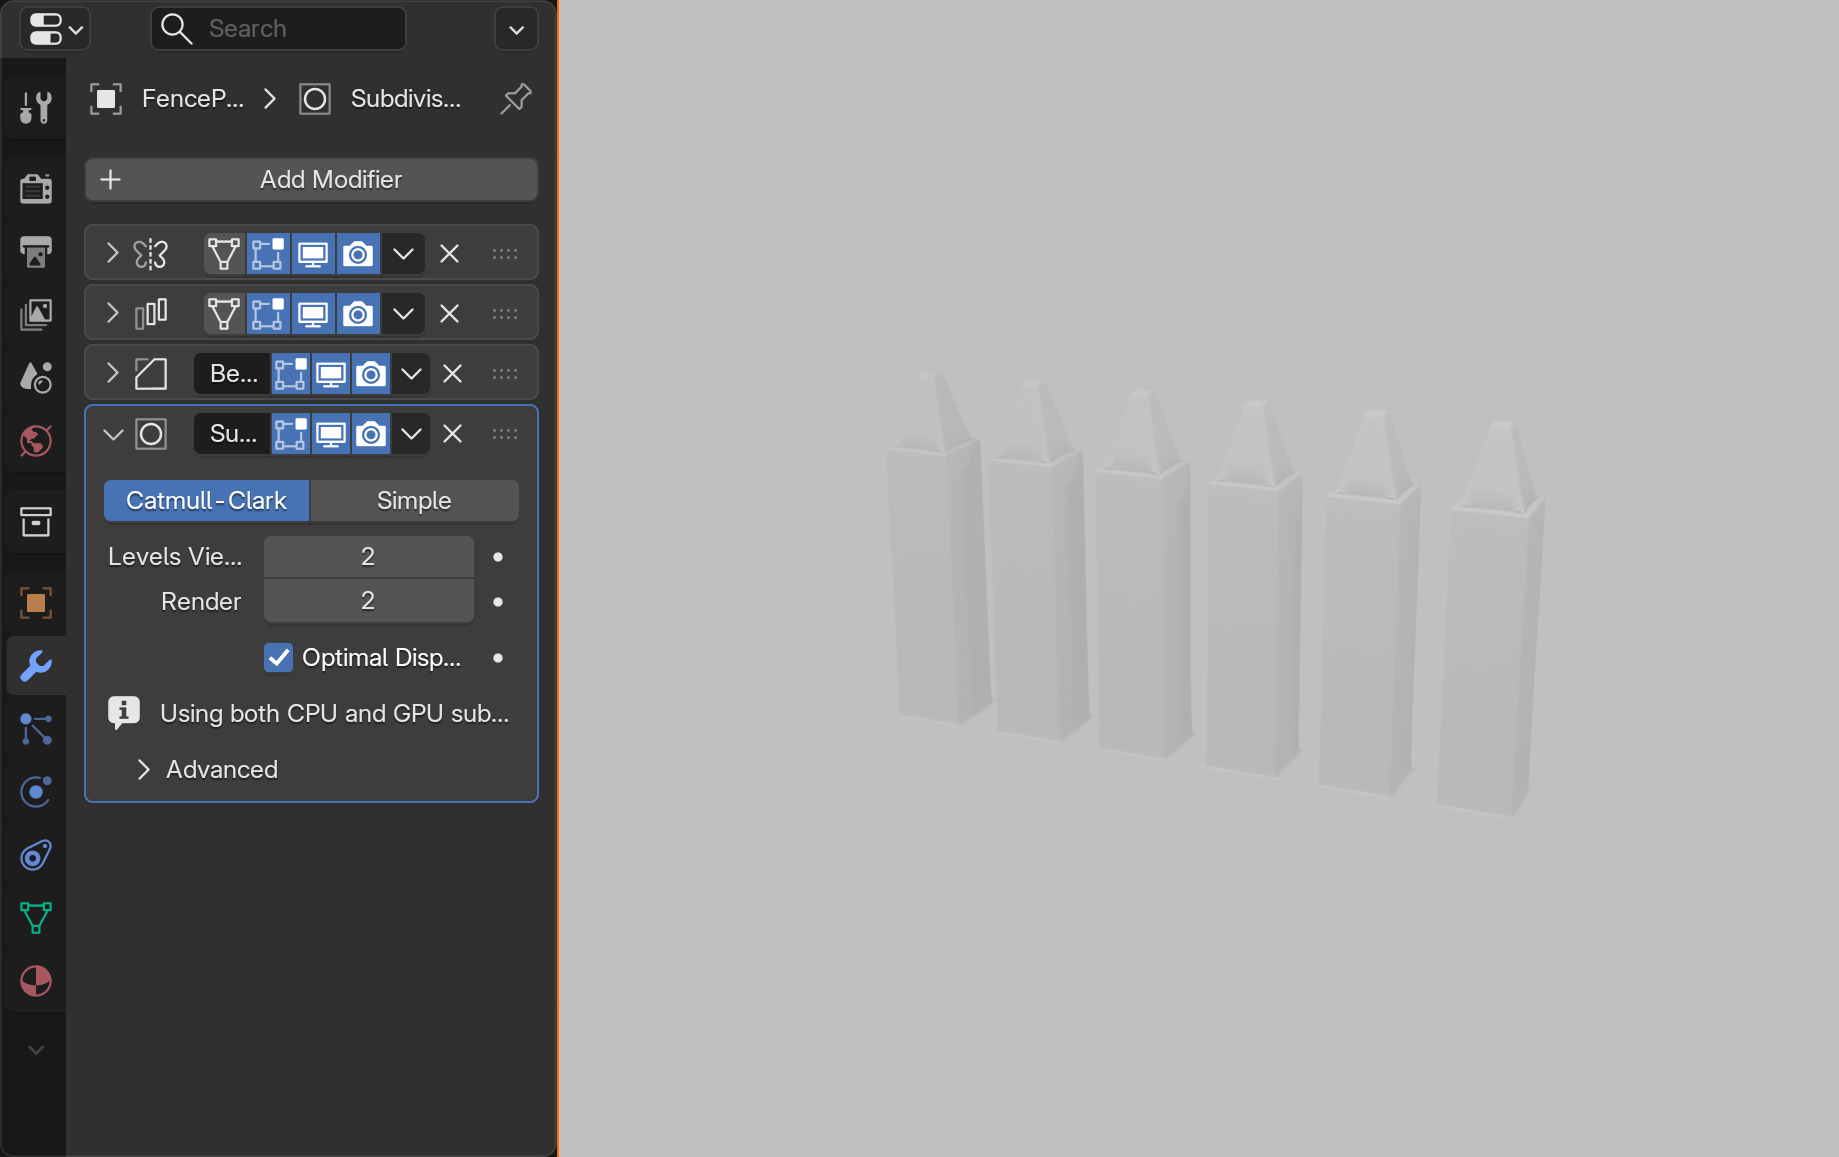Animate the Render levels property dot
The width and height of the screenshot is (1839, 1157).
(498, 601)
